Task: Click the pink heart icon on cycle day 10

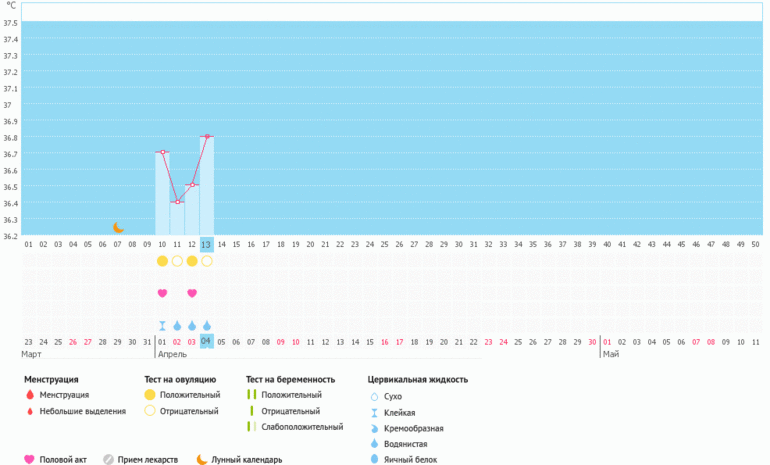Action: coord(162,293)
